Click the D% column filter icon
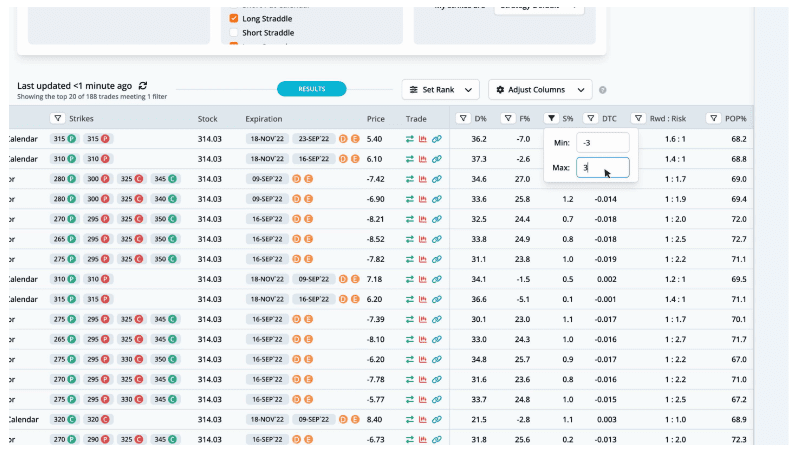798x460 pixels. 463,118
